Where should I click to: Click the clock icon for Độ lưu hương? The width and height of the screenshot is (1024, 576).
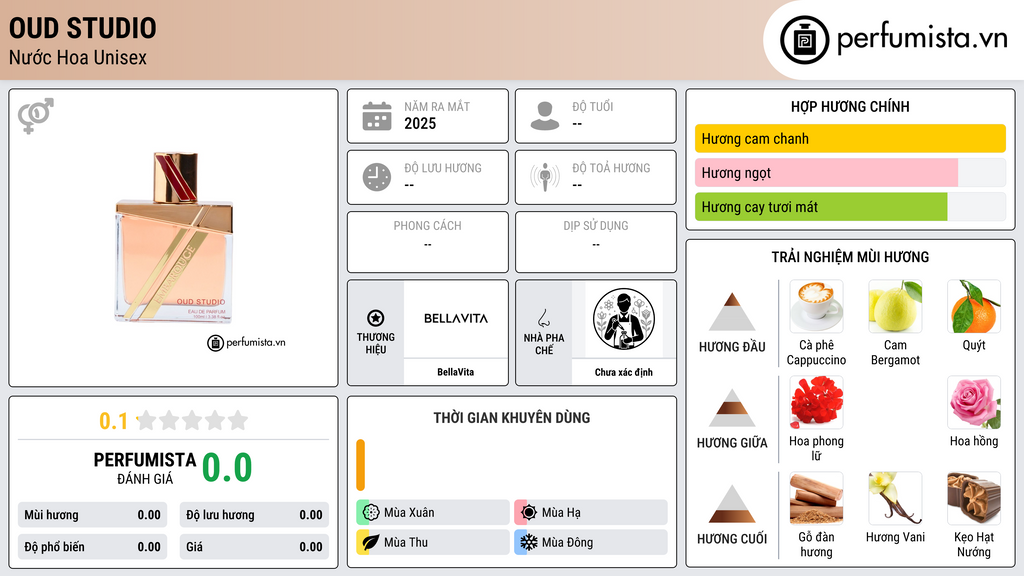[377, 177]
